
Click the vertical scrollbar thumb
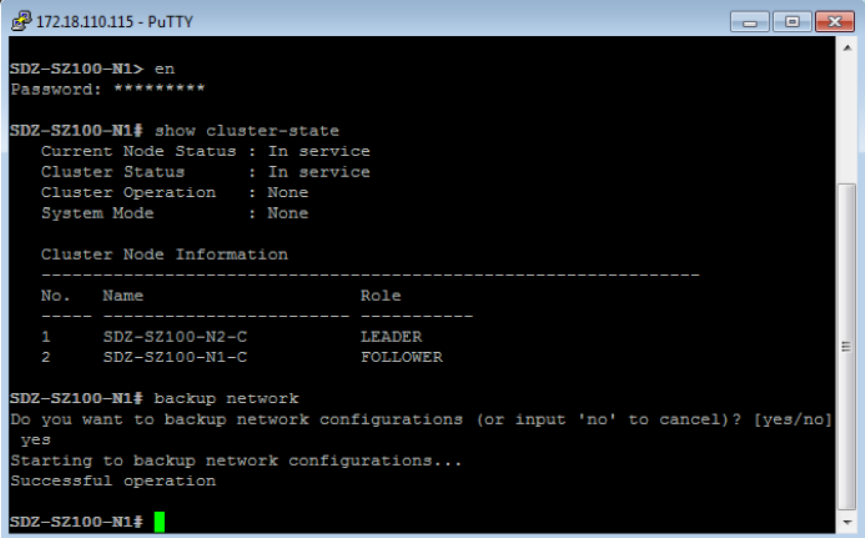846,347
